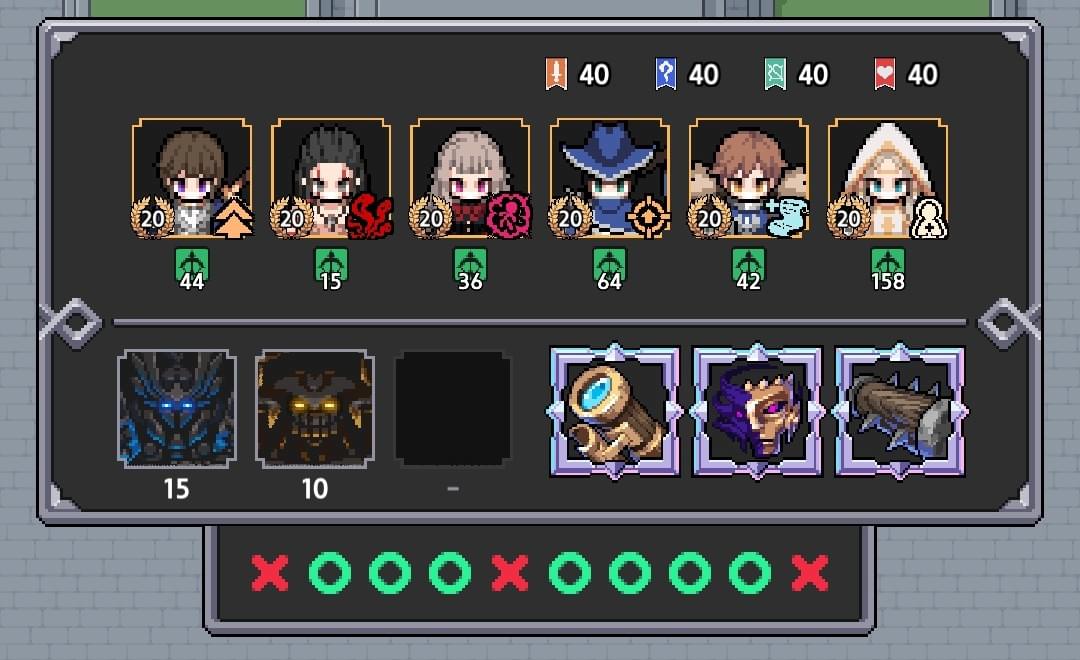Click the empty third boss slot
Viewport: 1080px width, 660px height.
click(453, 409)
